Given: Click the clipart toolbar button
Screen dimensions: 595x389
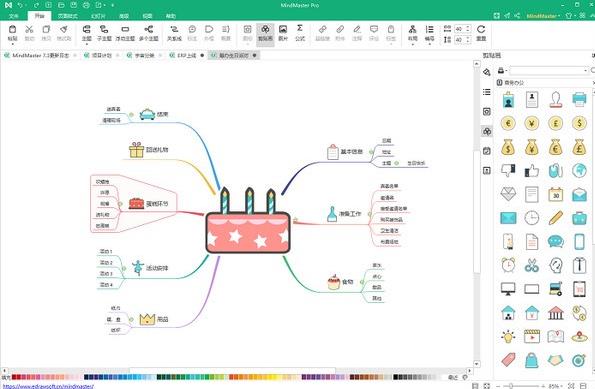Looking at the screenshot, I should pyautogui.click(x=265, y=33).
